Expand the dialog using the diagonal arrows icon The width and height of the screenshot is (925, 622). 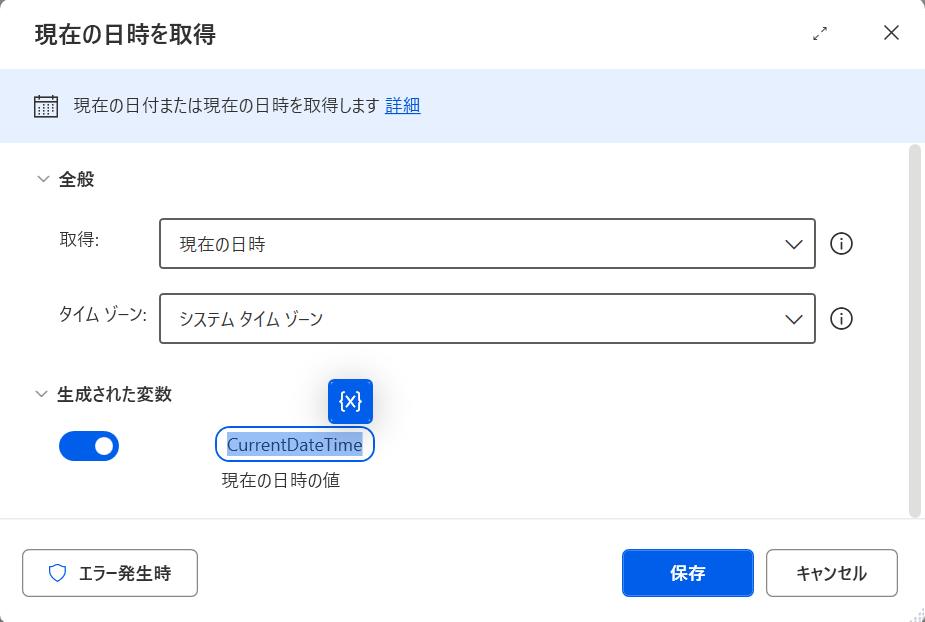click(820, 32)
